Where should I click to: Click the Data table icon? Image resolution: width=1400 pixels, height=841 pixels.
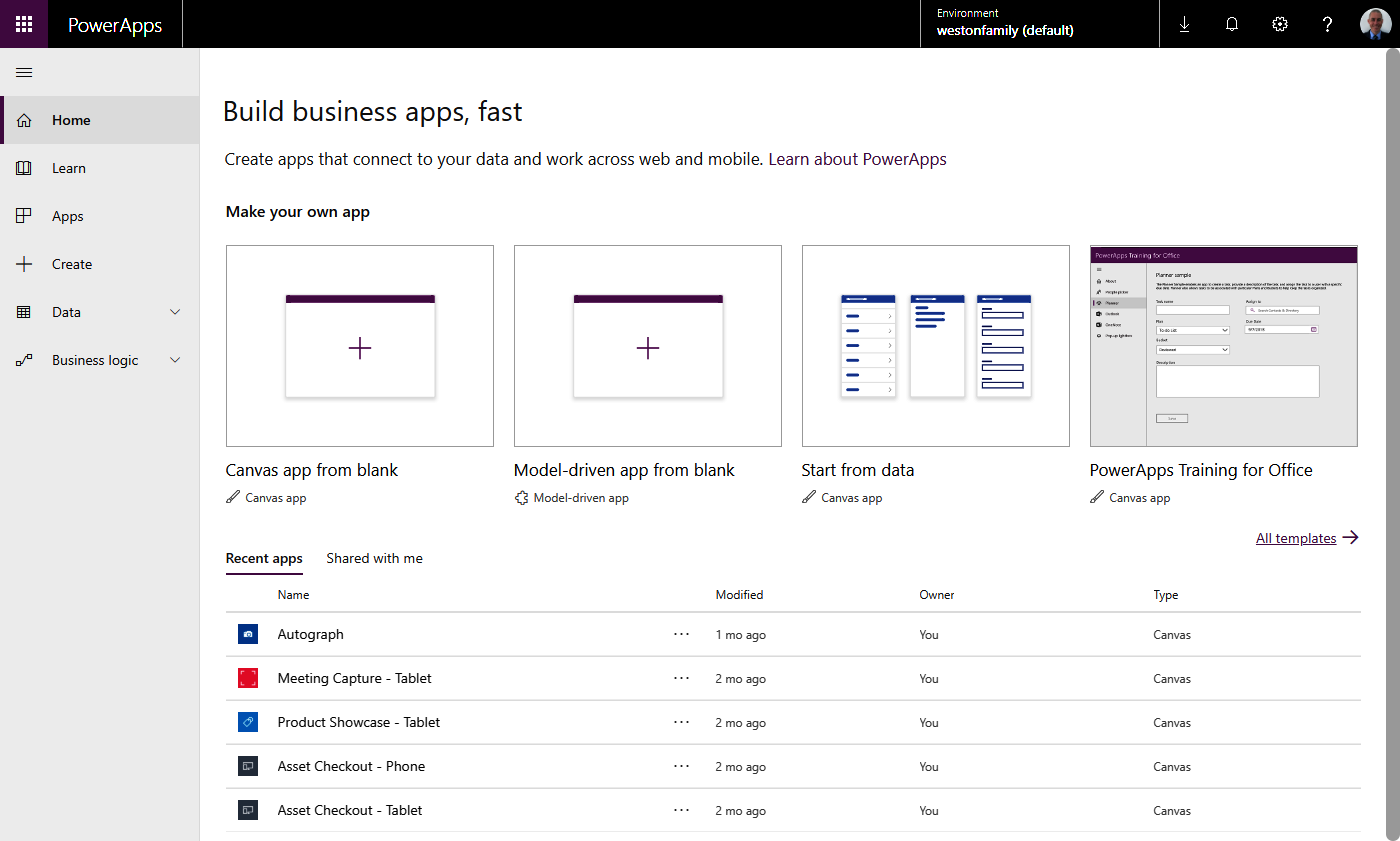coord(24,312)
